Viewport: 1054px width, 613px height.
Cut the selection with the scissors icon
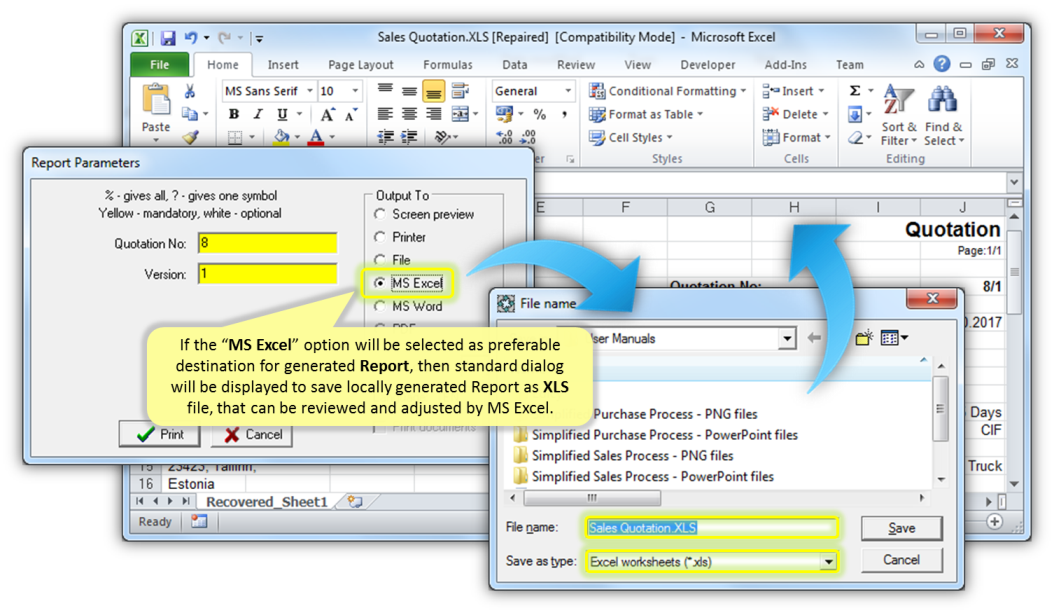(x=190, y=91)
